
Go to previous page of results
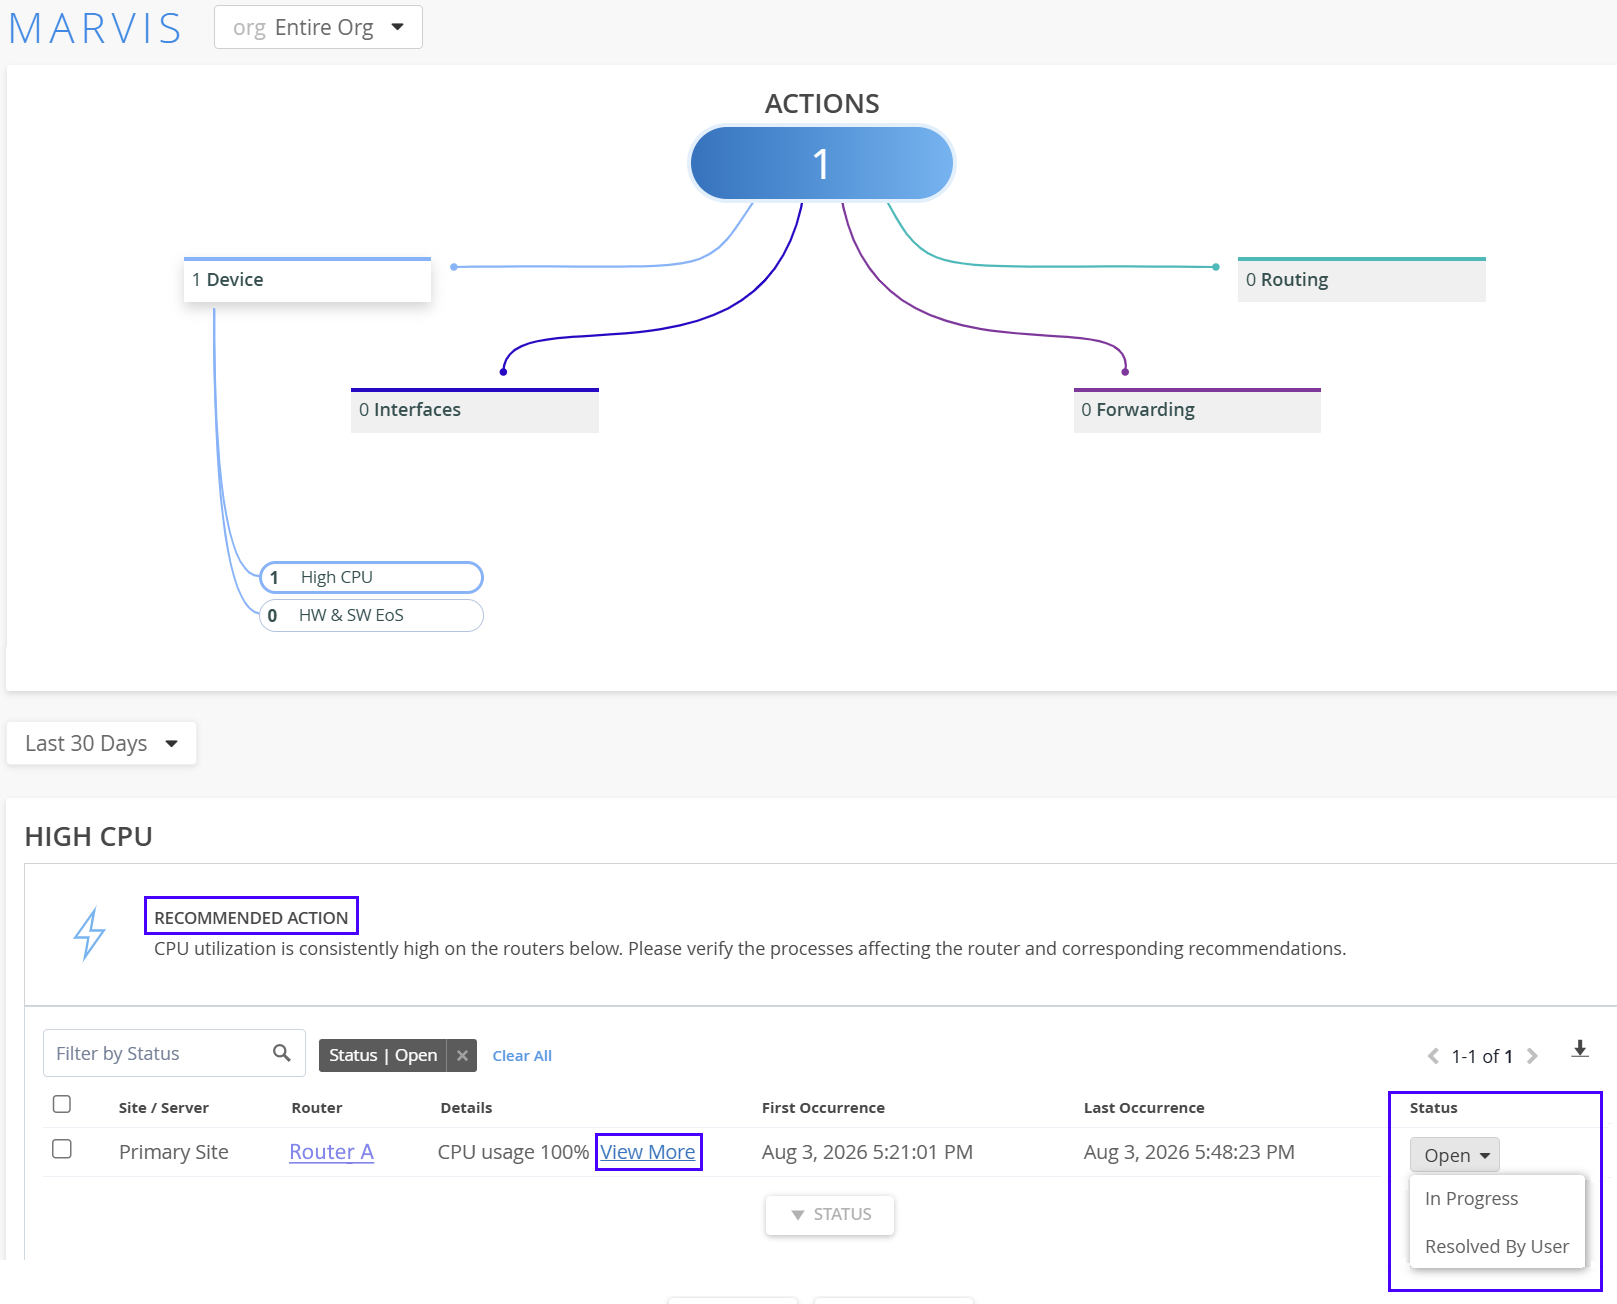[x=1433, y=1056]
